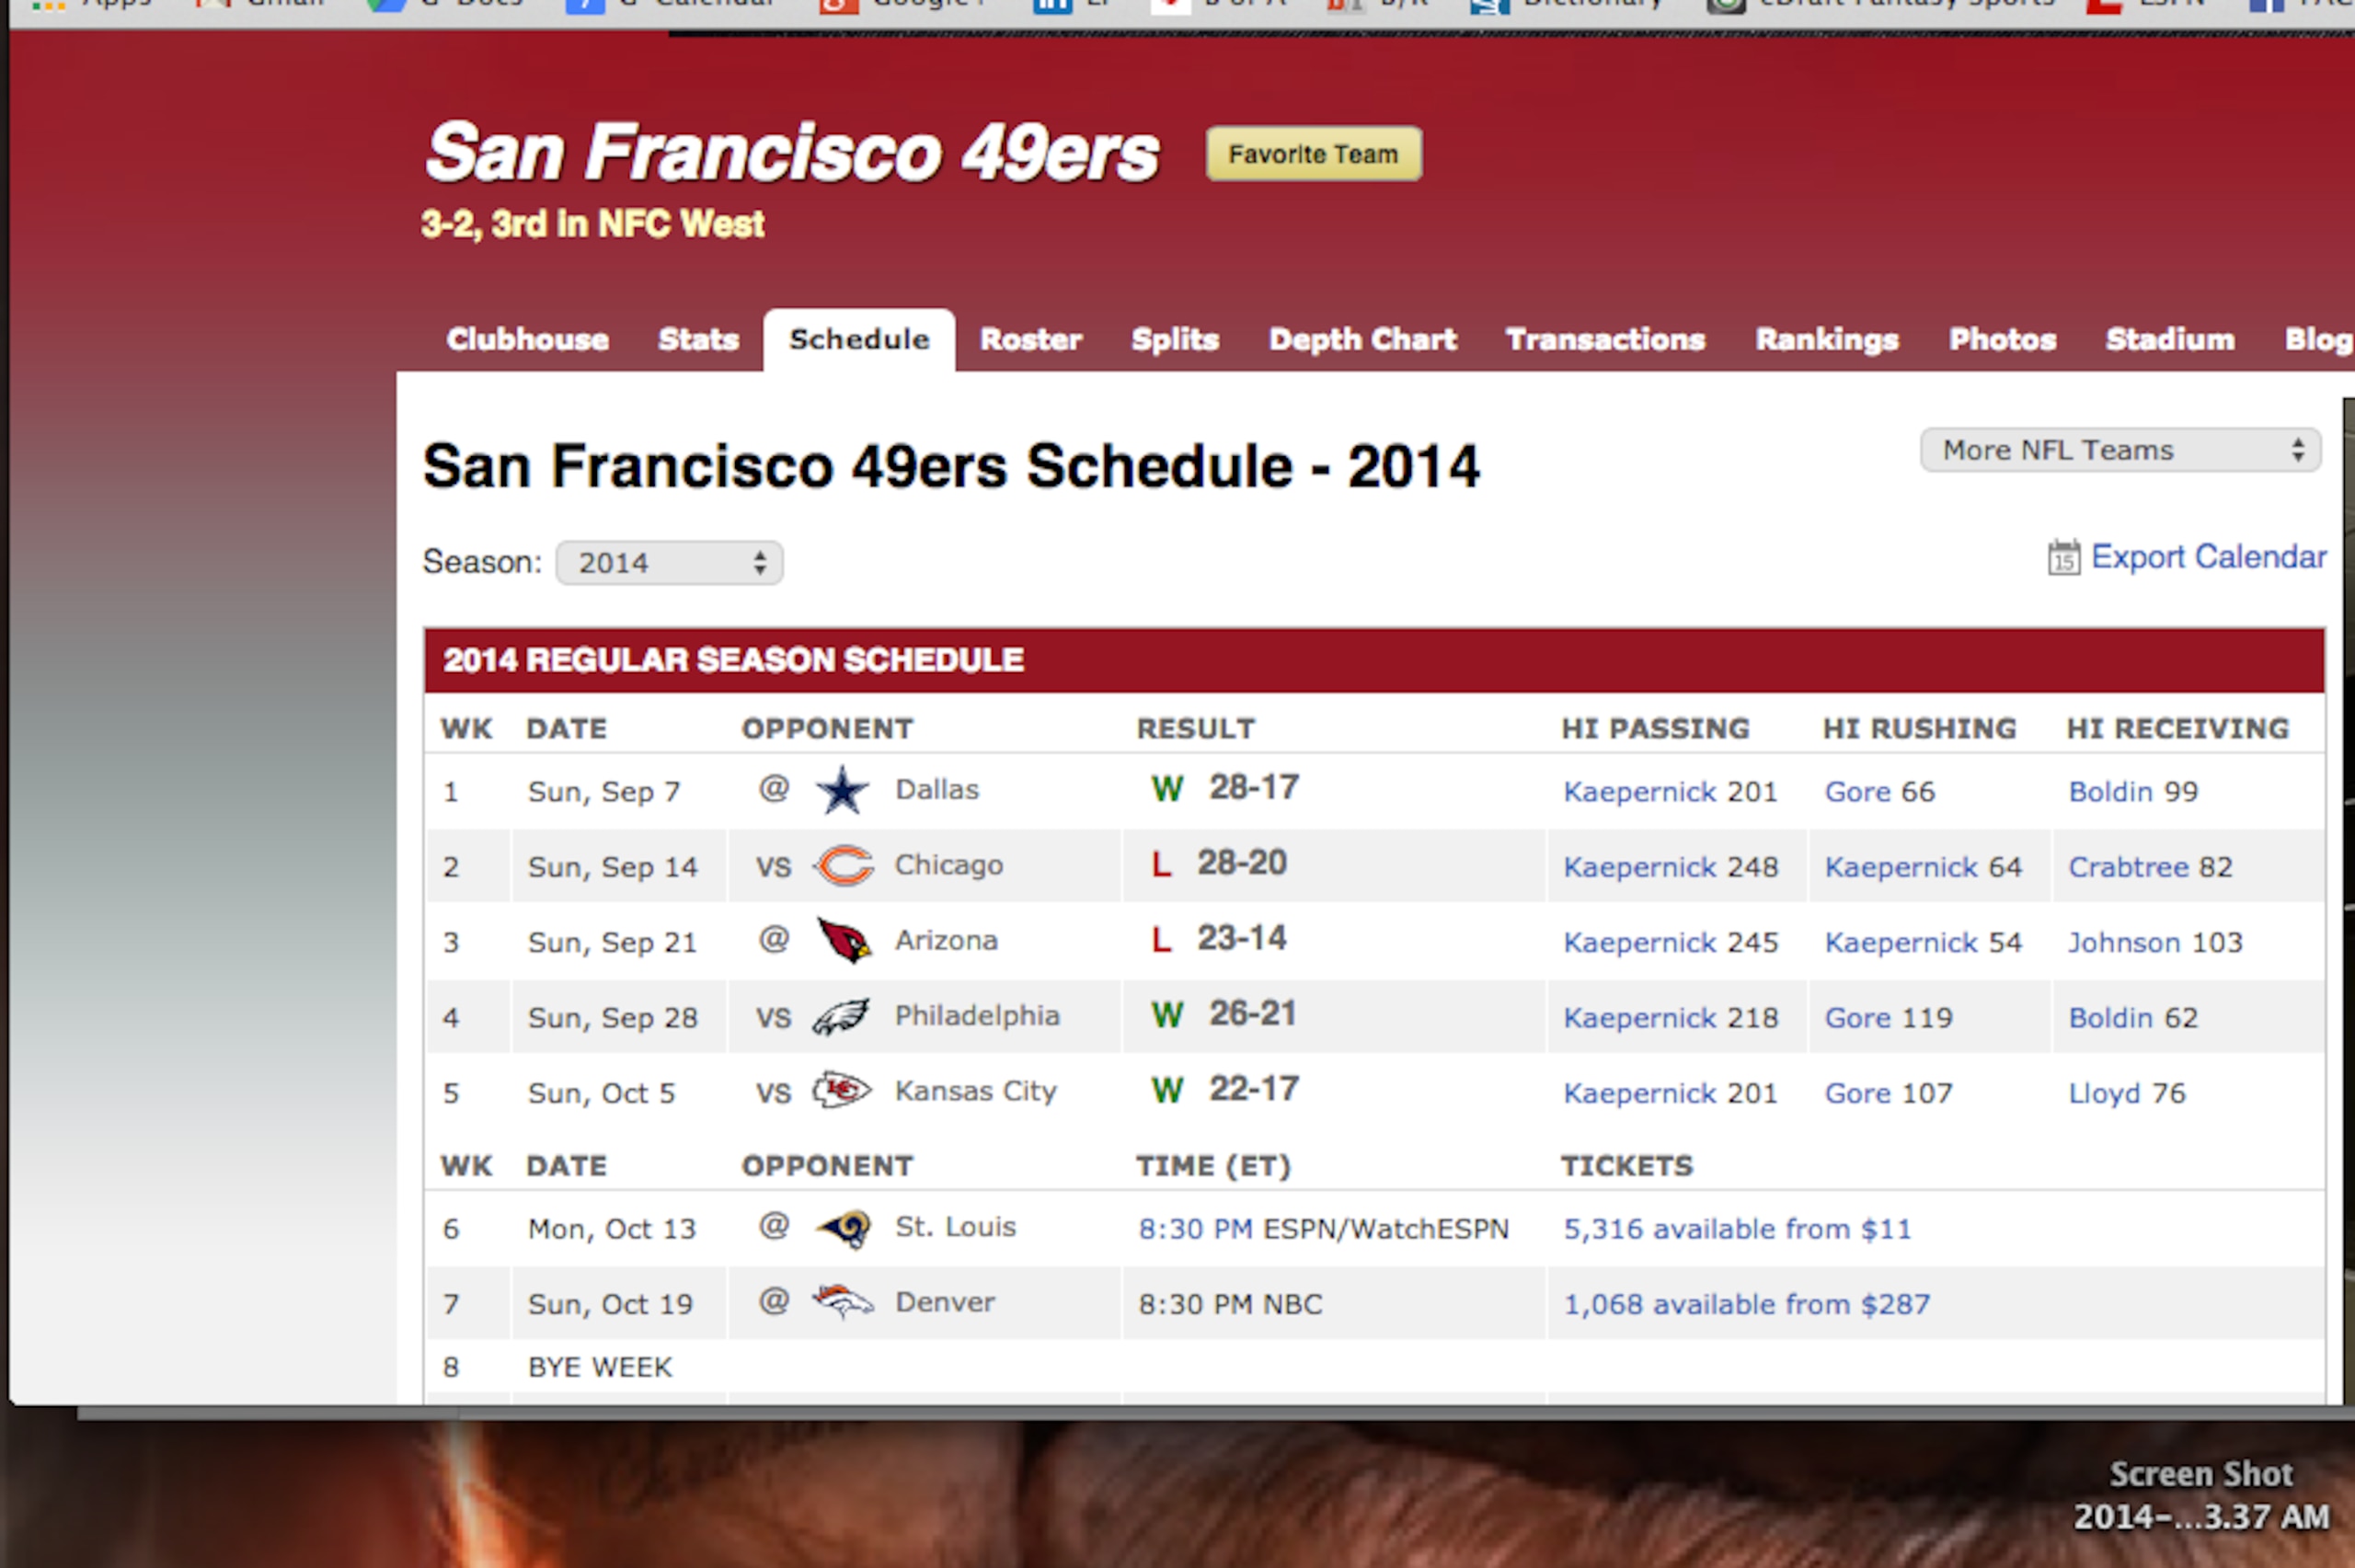Open the Dallas team link
2355x1568 pixels.
point(937,790)
